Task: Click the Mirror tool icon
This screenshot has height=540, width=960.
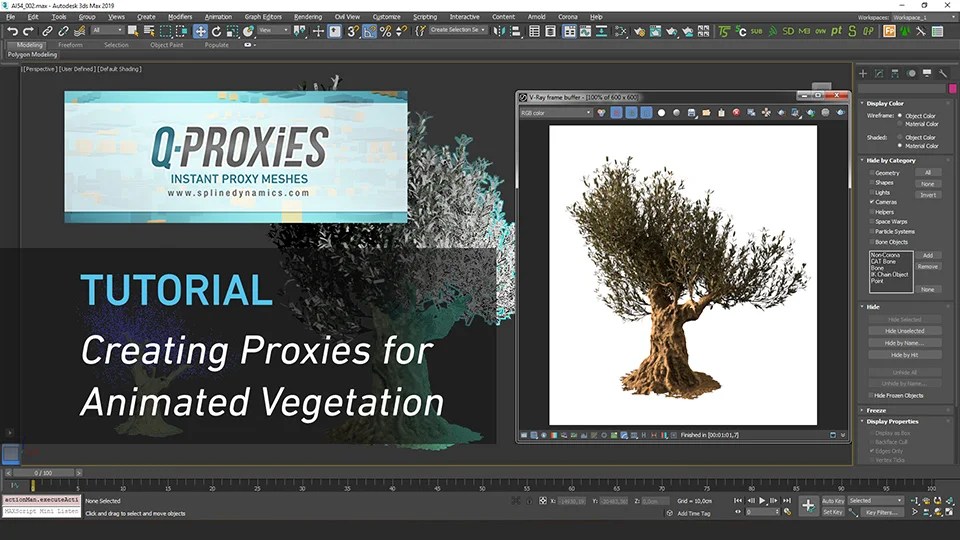Action: [499, 31]
